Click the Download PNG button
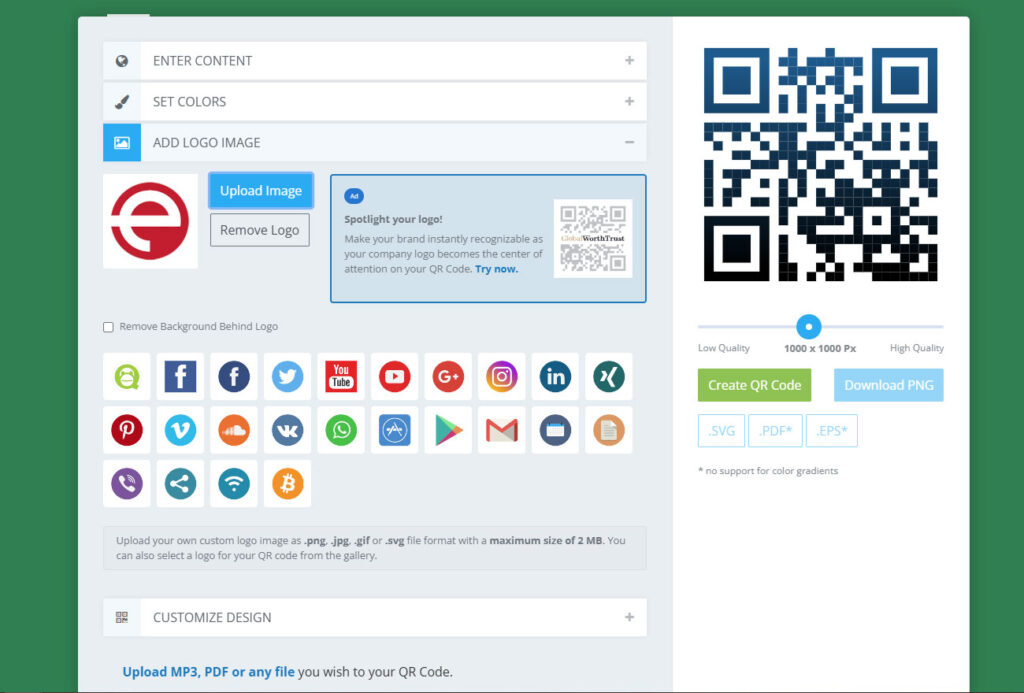Image resolution: width=1024 pixels, height=693 pixels. (x=889, y=385)
